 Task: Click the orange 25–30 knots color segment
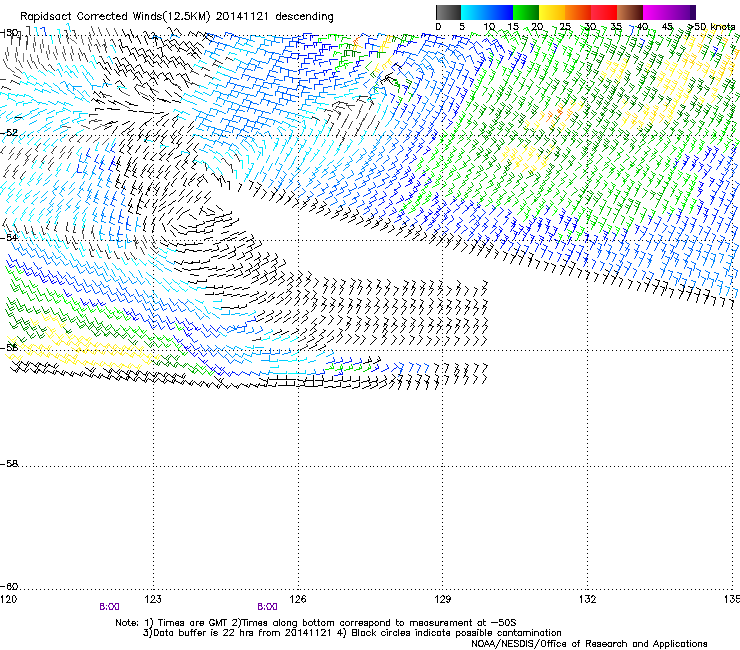click(x=578, y=12)
